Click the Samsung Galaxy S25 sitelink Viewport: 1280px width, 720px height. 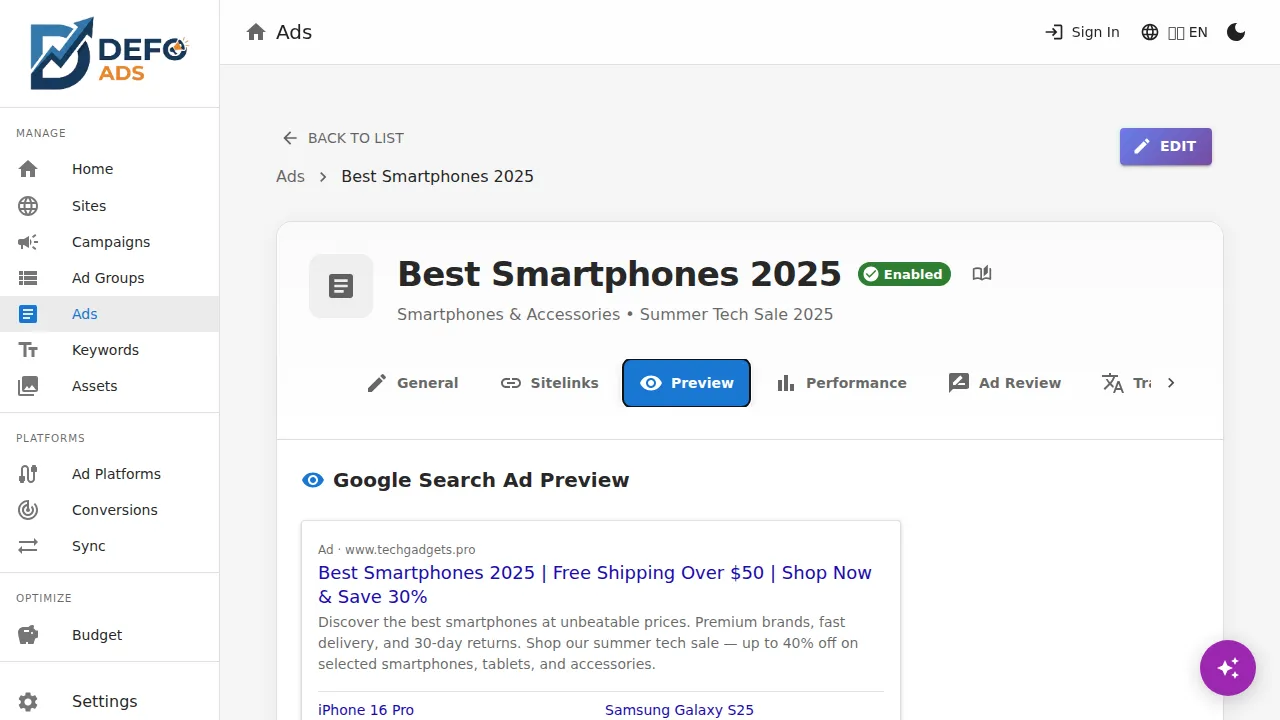(679, 710)
